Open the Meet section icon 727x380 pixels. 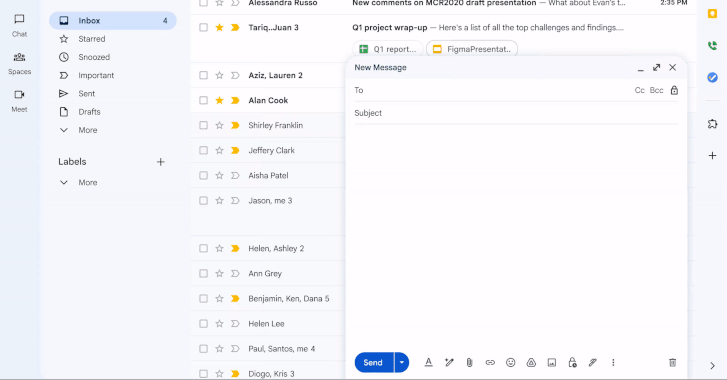pos(19,95)
